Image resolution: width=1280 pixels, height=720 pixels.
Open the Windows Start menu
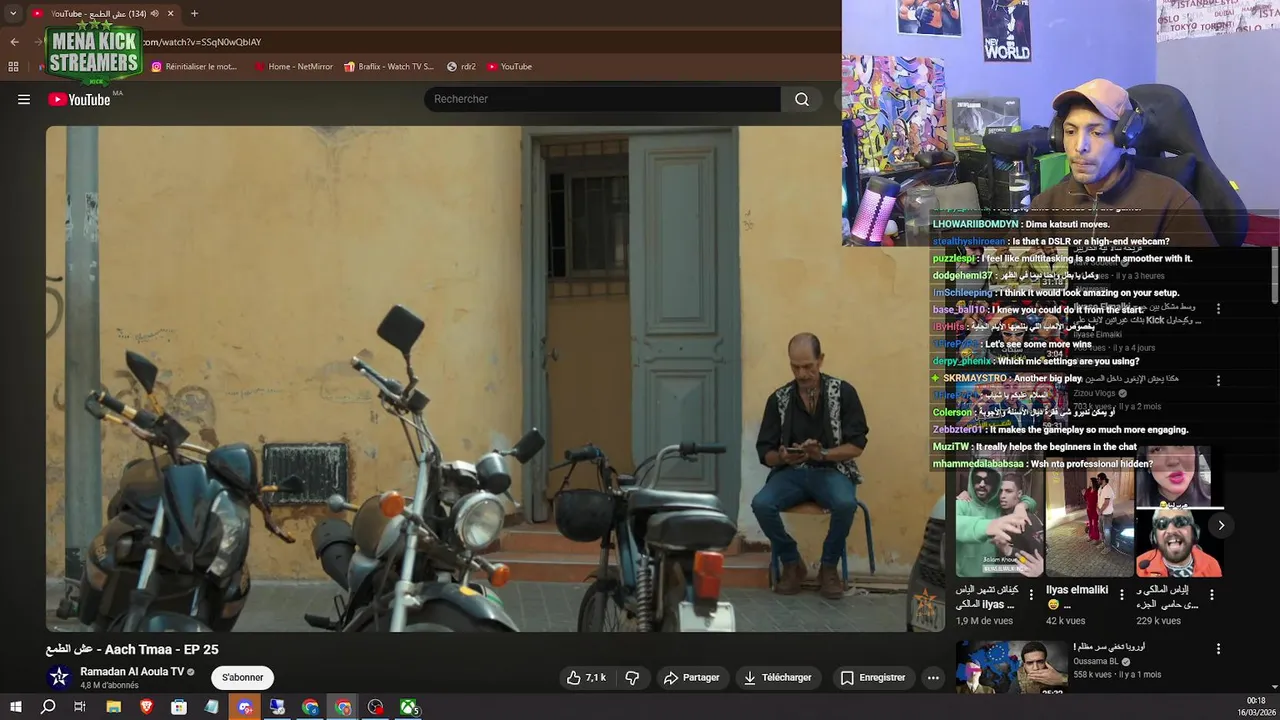(x=15, y=707)
